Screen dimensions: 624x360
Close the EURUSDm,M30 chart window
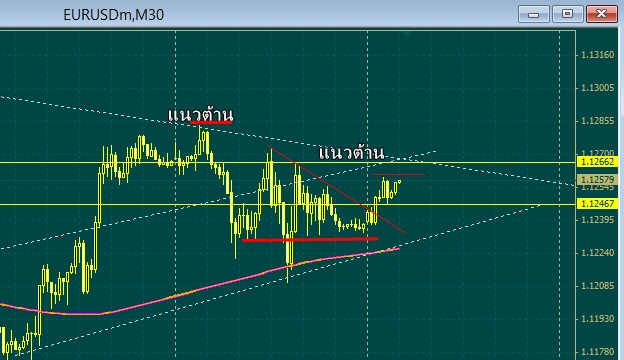(x=602, y=14)
